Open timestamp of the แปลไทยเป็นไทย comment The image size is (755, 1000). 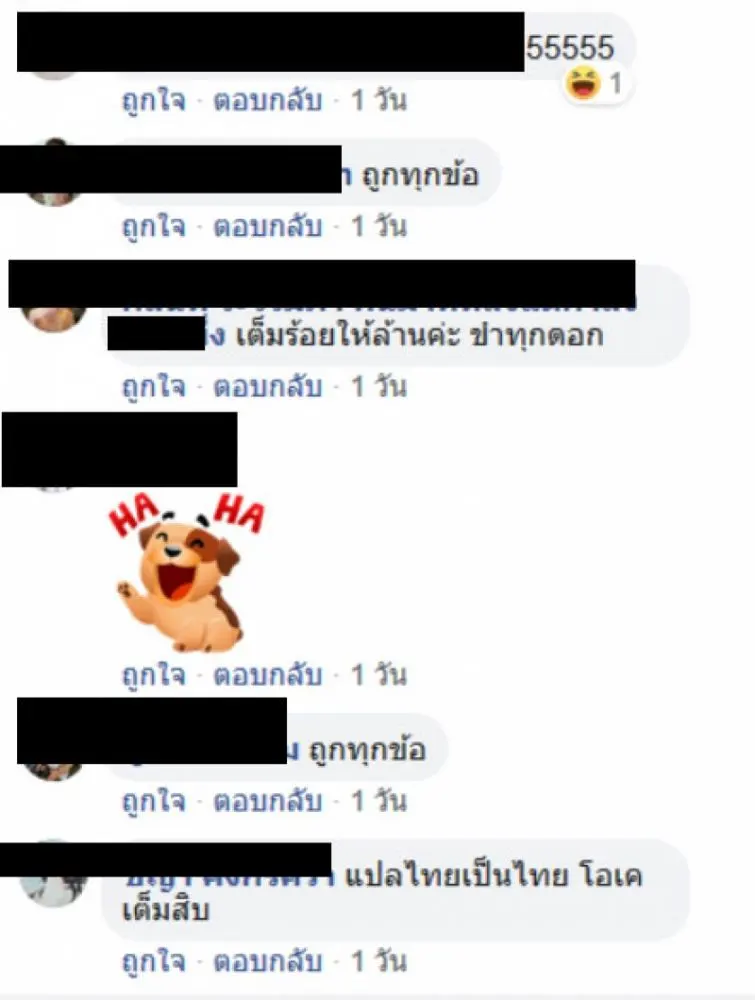pos(379,961)
